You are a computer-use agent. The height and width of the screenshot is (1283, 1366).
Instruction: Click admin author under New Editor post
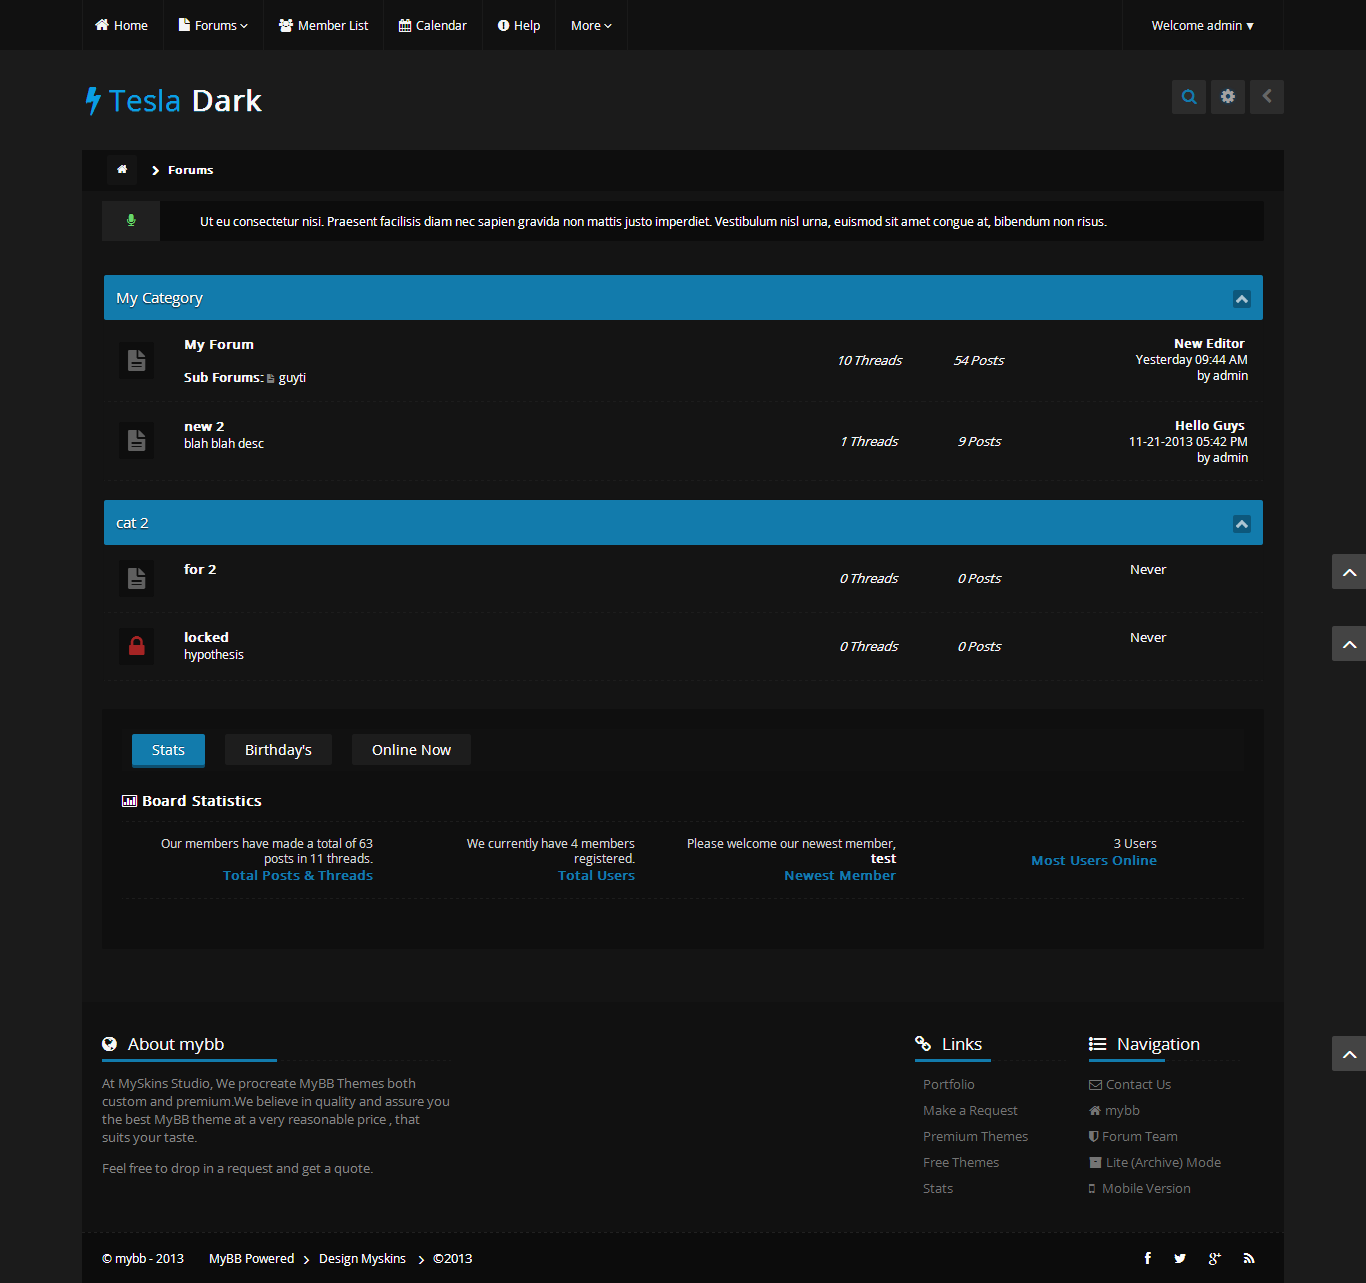click(x=1230, y=375)
